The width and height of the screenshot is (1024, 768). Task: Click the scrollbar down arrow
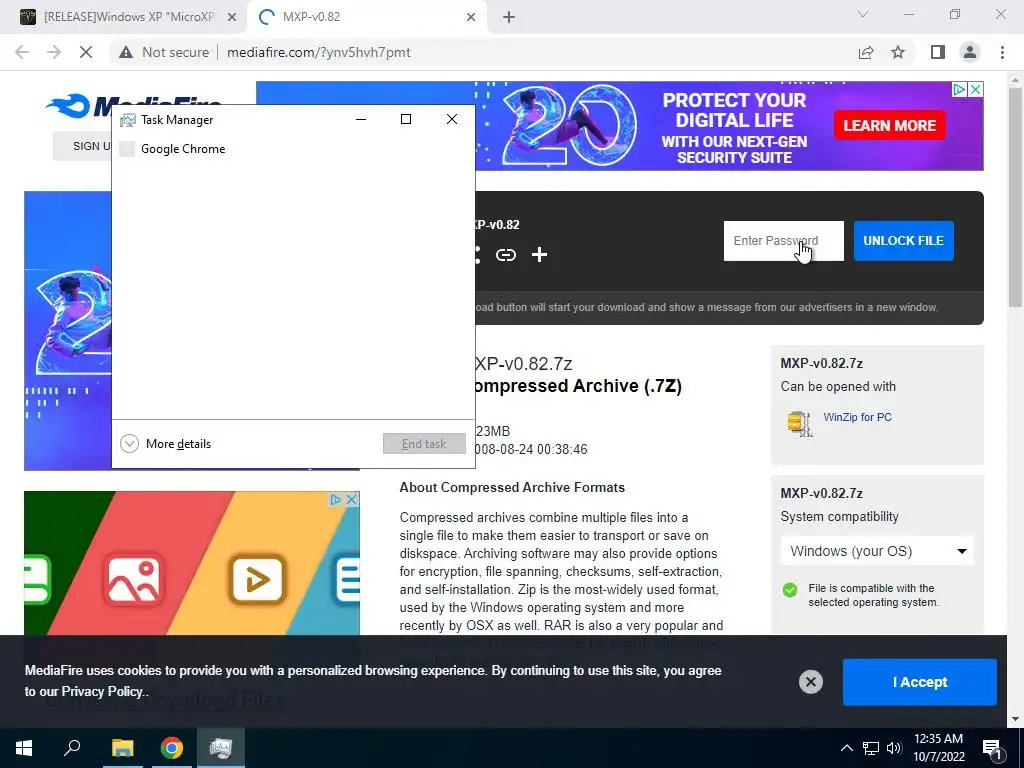(1015, 719)
